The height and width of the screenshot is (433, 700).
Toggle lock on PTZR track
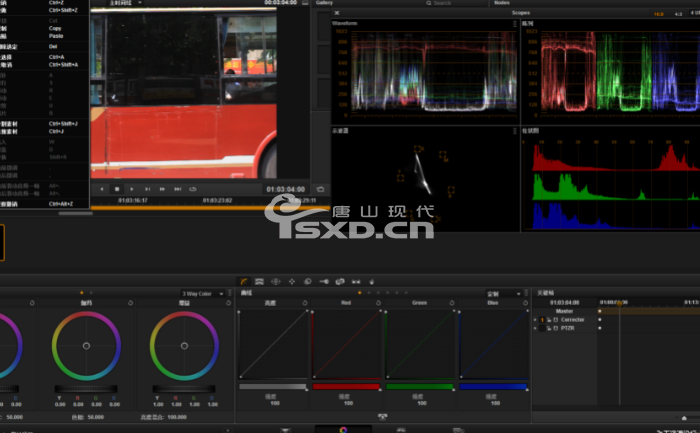pos(549,328)
